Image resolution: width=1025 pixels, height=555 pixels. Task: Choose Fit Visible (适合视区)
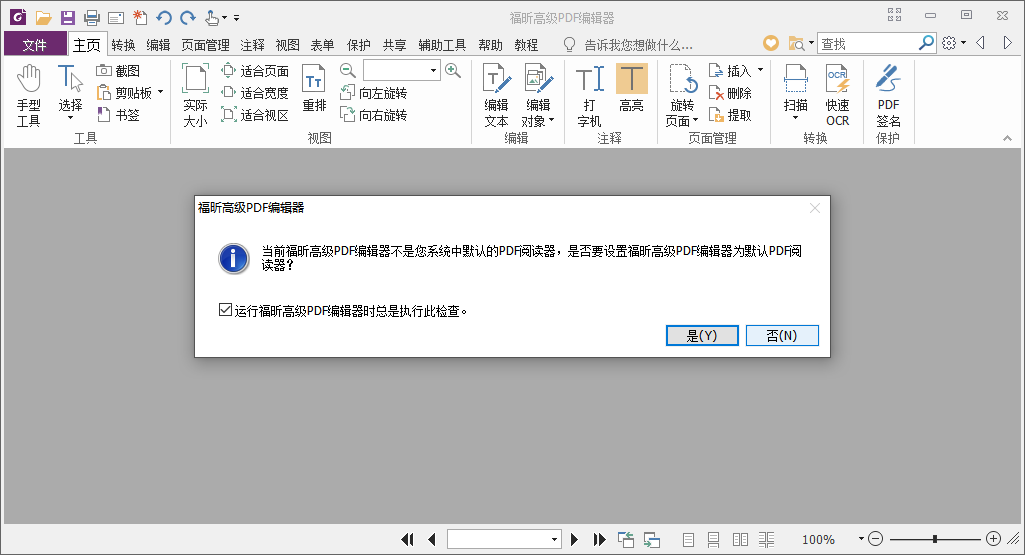click(x=255, y=115)
